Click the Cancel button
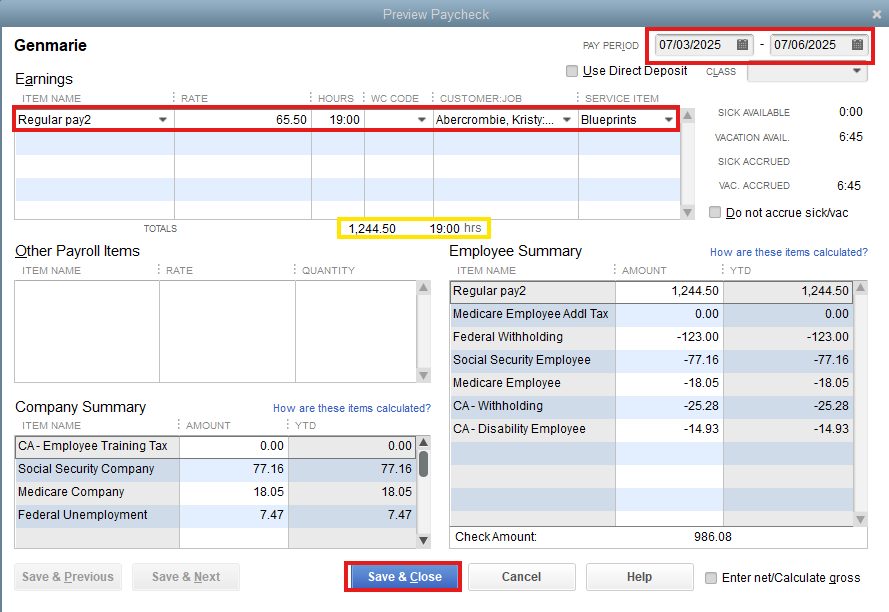889x612 pixels. coord(522,577)
